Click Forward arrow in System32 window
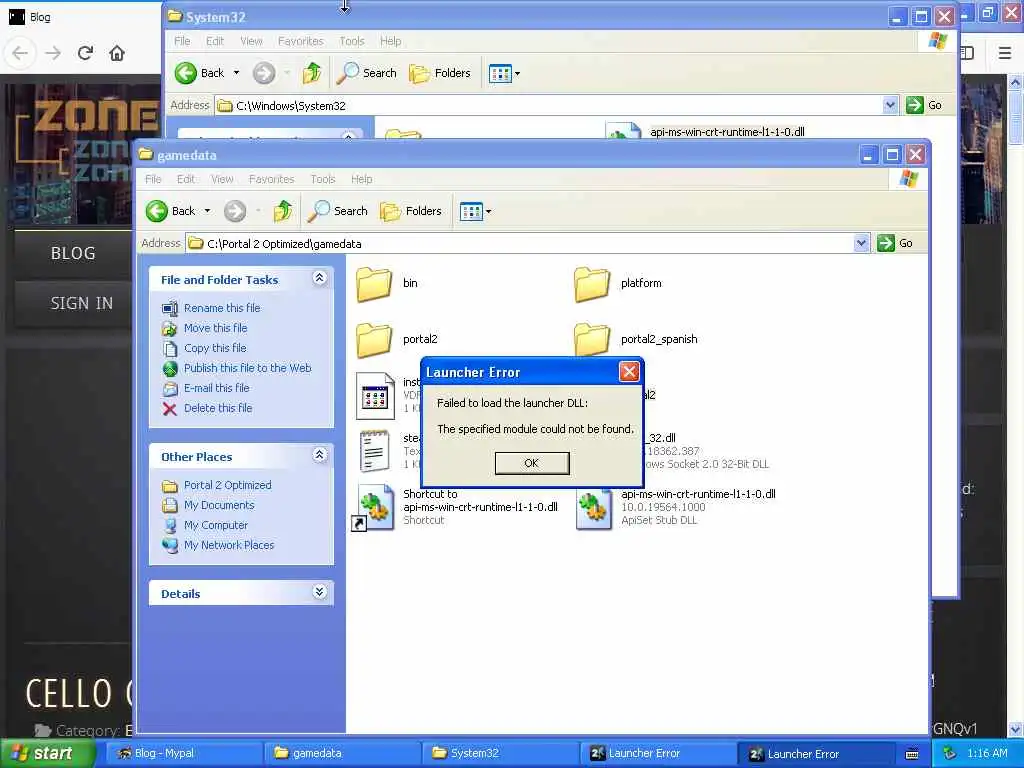 click(264, 73)
